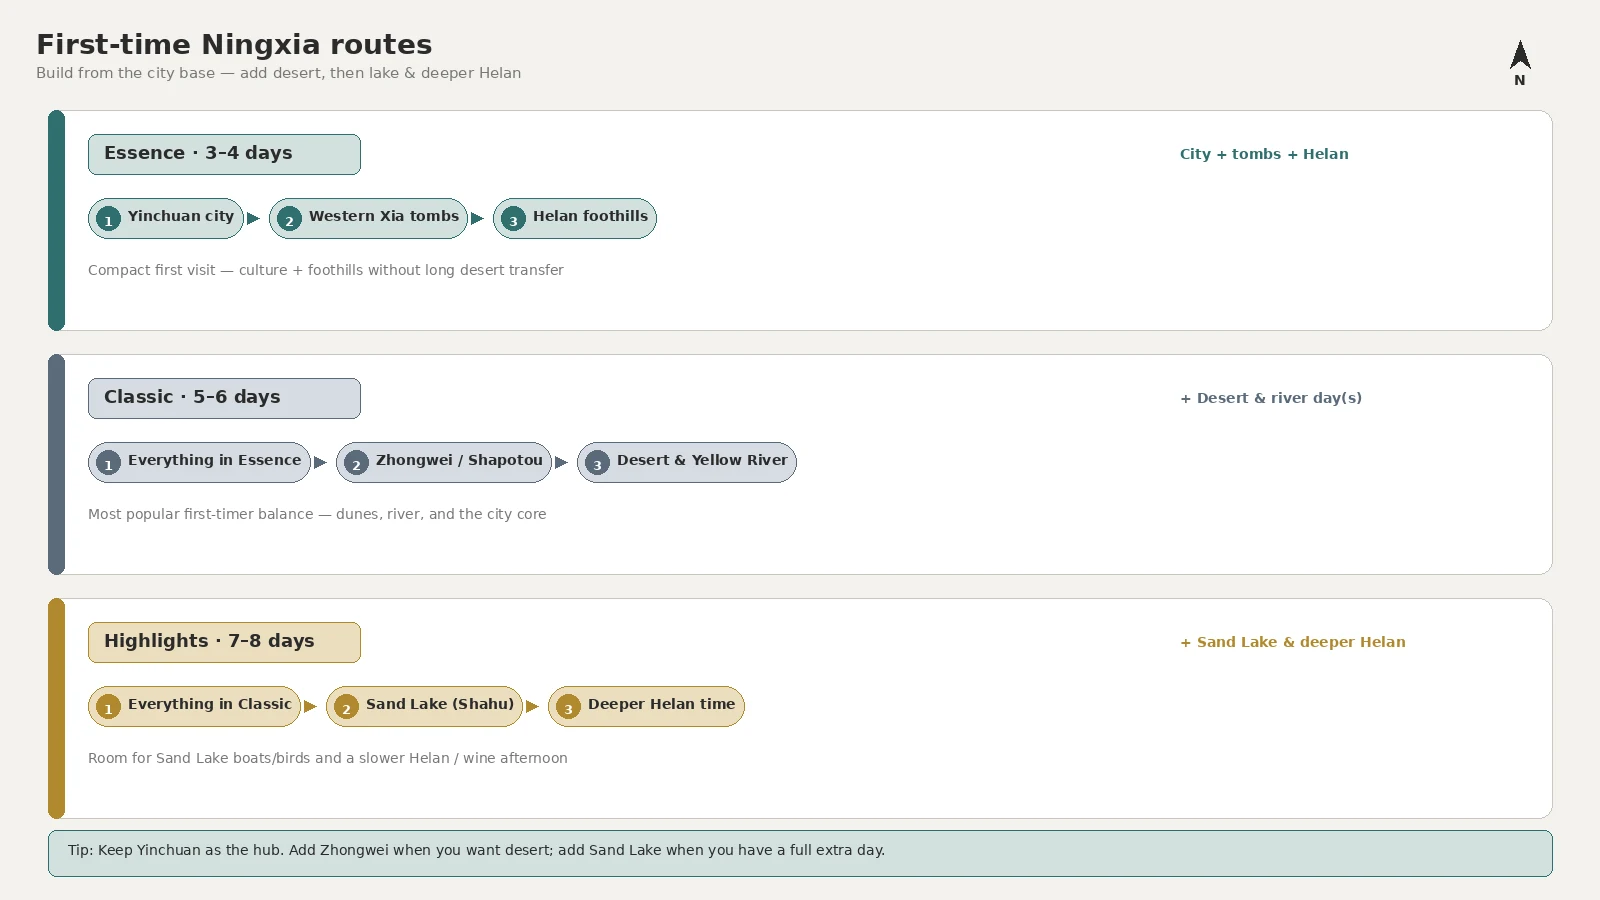1600x900 pixels.
Task: Click number 2 badge beside Sand Lake
Action: point(346,707)
